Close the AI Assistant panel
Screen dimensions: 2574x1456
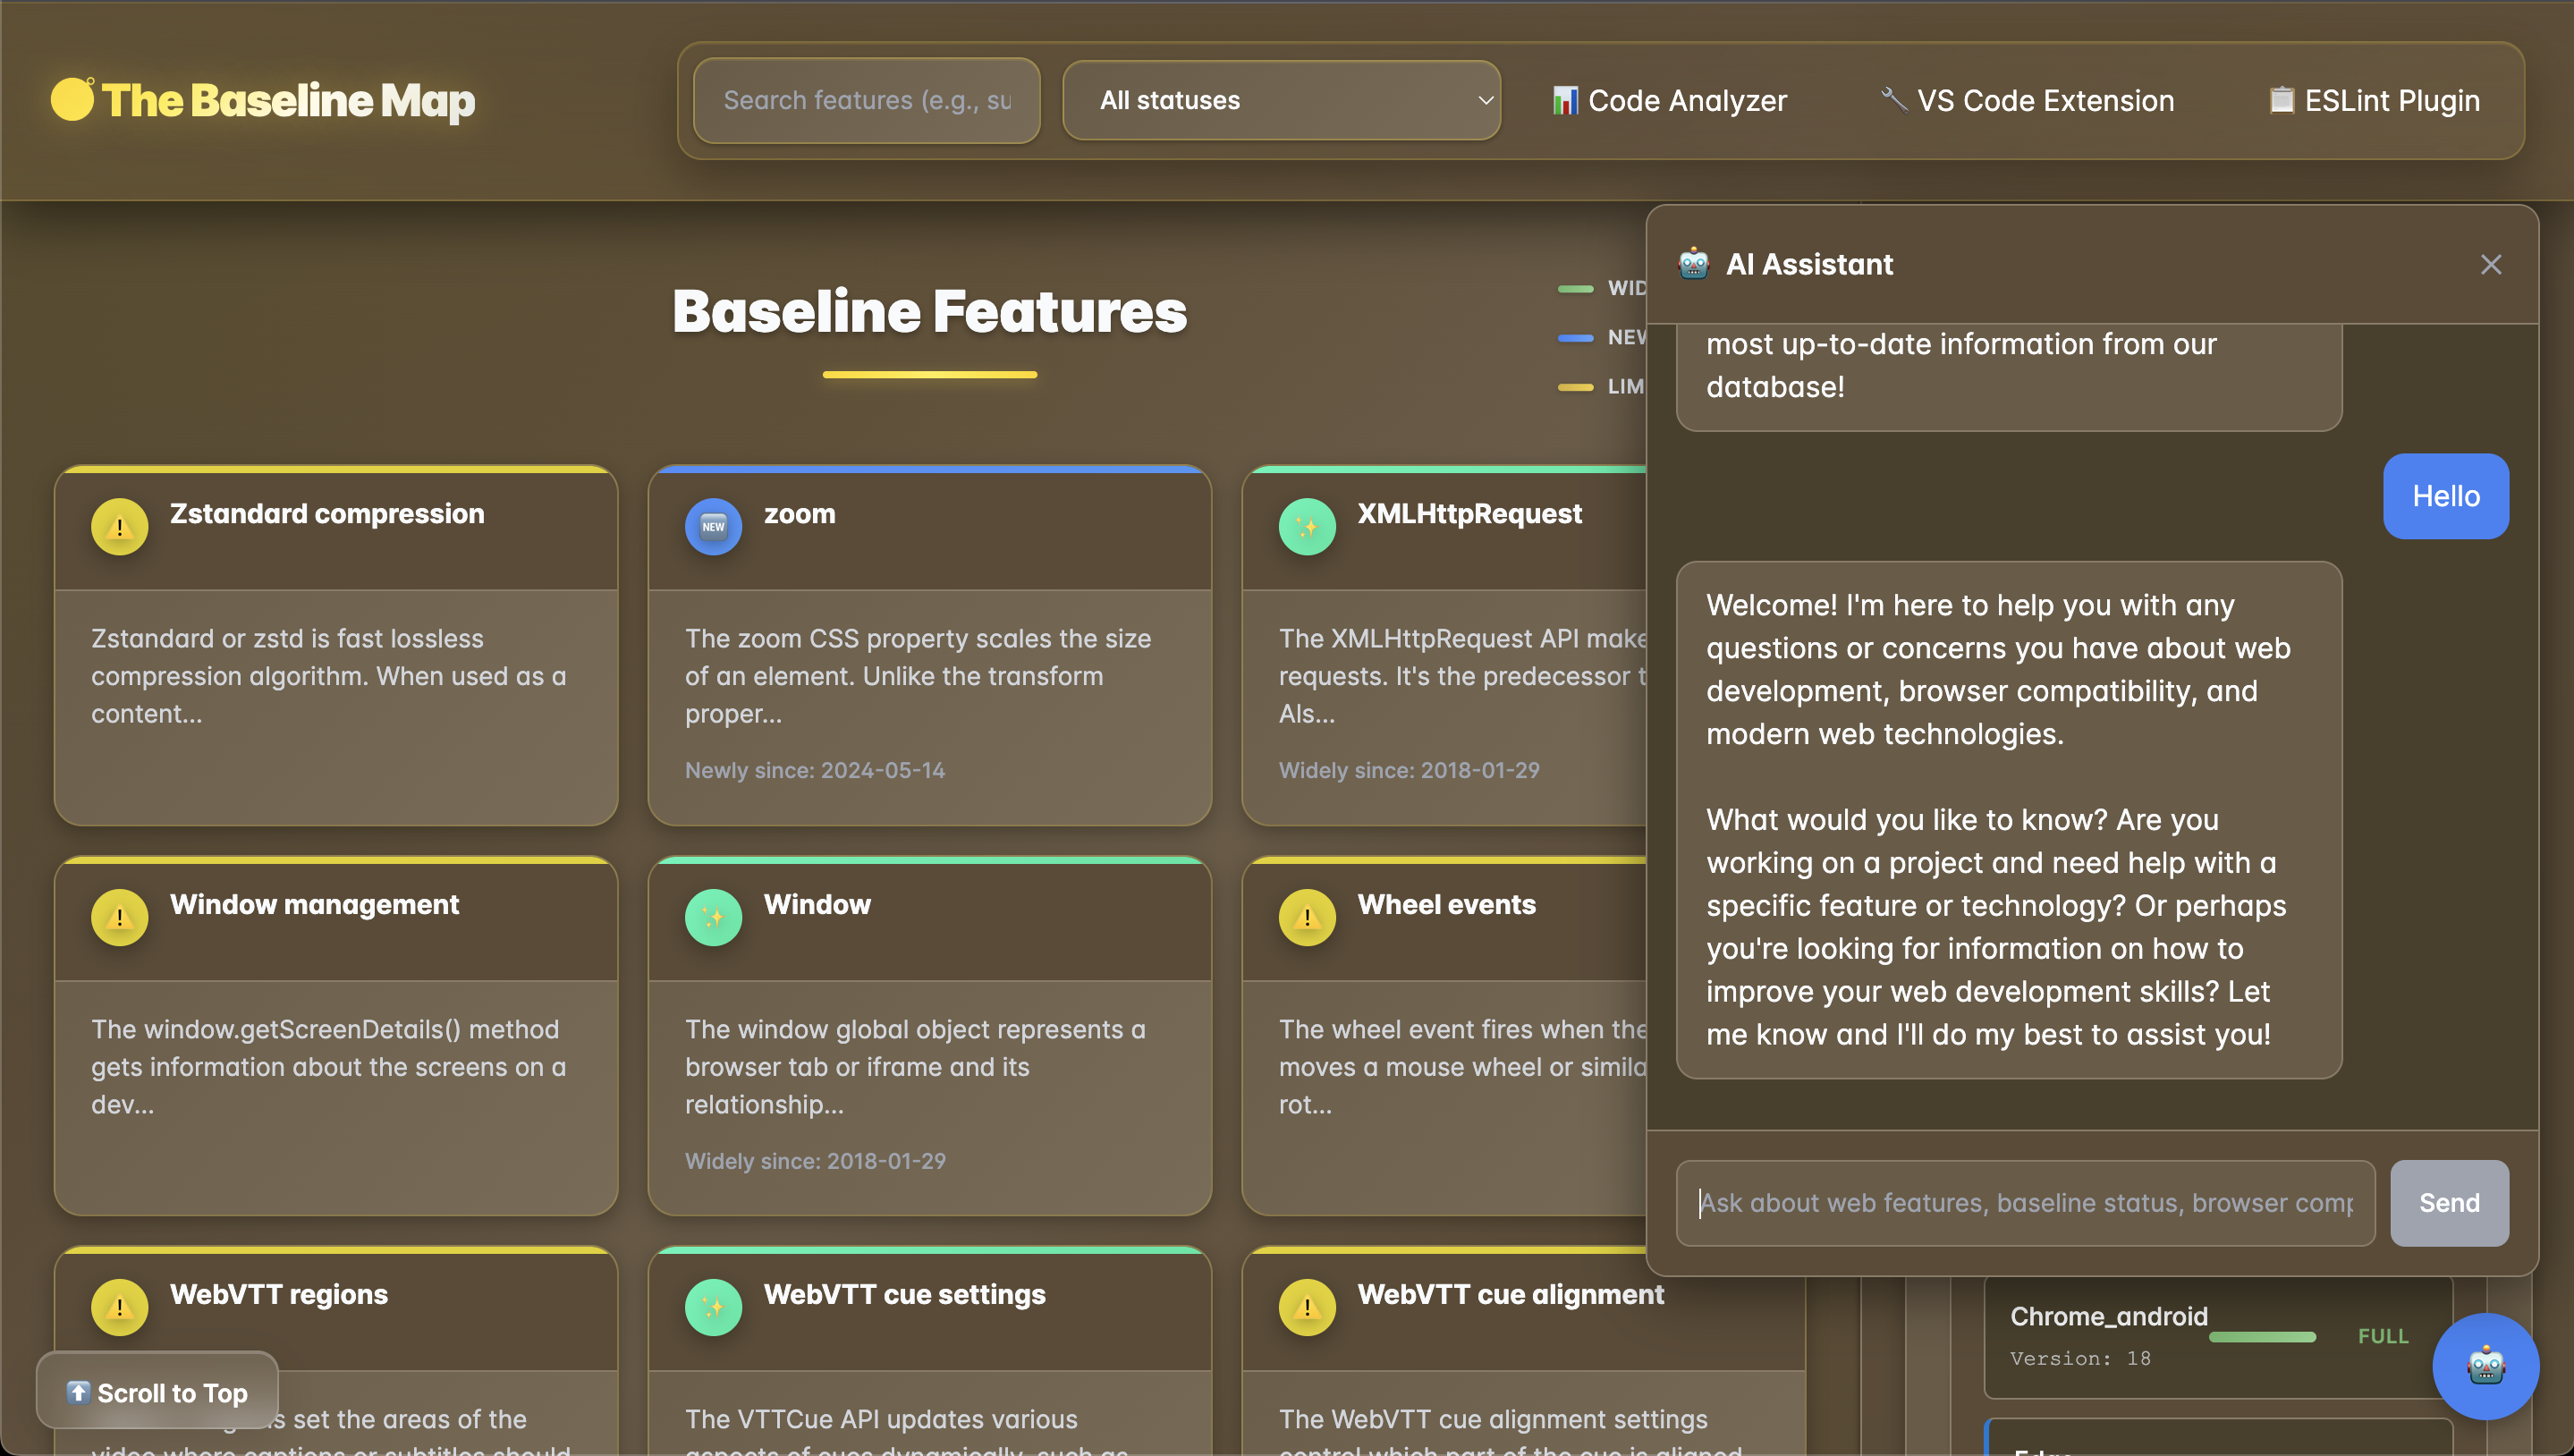click(x=2490, y=264)
